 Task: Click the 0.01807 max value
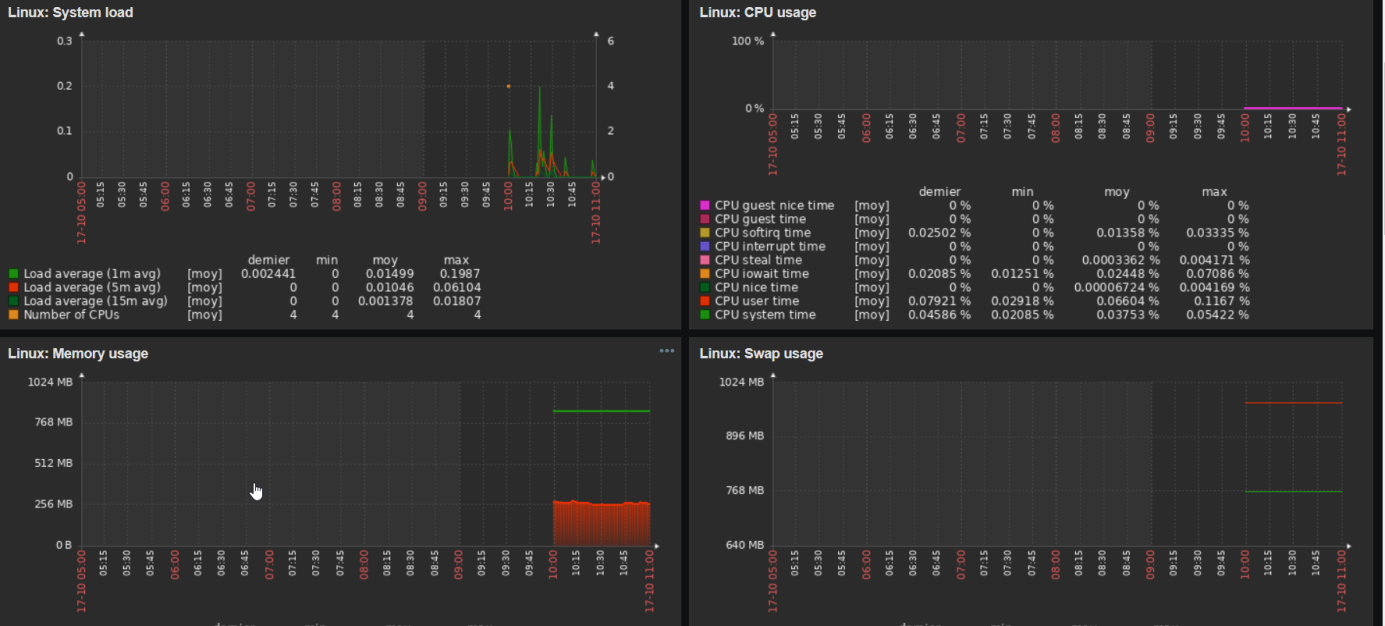click(459, 301)
